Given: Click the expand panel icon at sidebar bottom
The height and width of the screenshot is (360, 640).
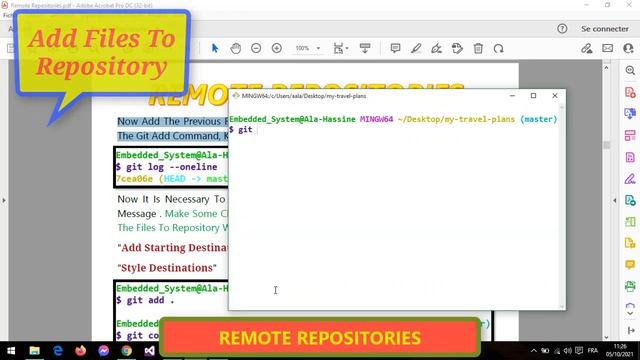Looking at the screenshot, I should tap(631, 331).
